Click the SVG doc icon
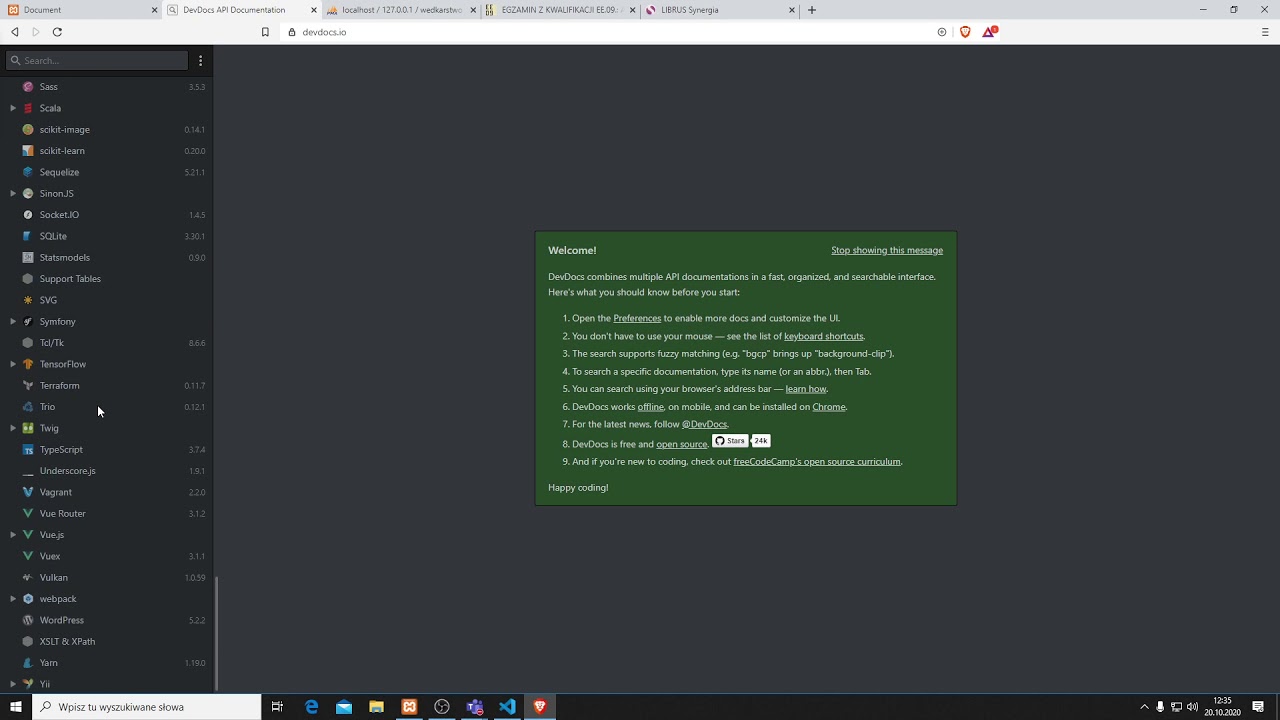 pos(28,300)
